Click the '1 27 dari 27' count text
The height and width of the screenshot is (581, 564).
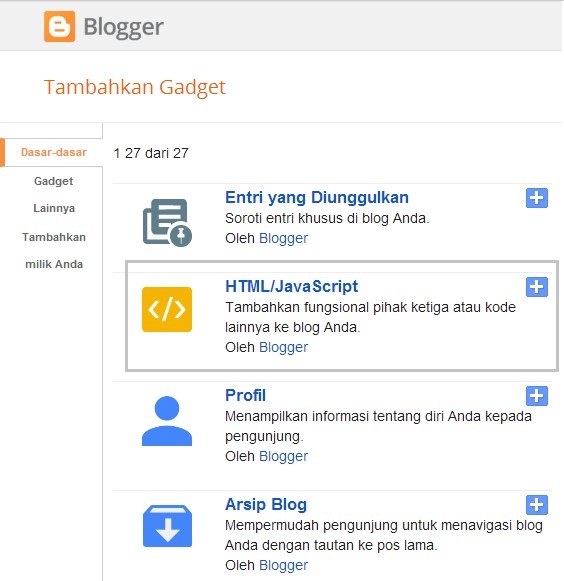(151, 153)
